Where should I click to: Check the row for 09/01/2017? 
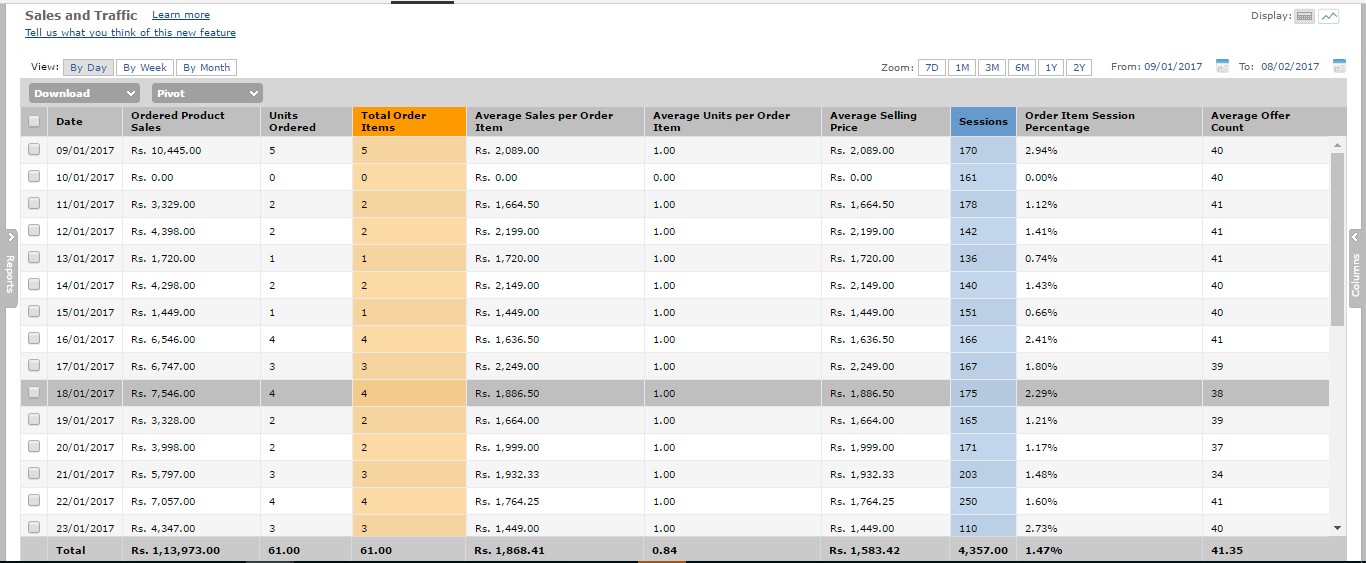(x=34, y=150)
